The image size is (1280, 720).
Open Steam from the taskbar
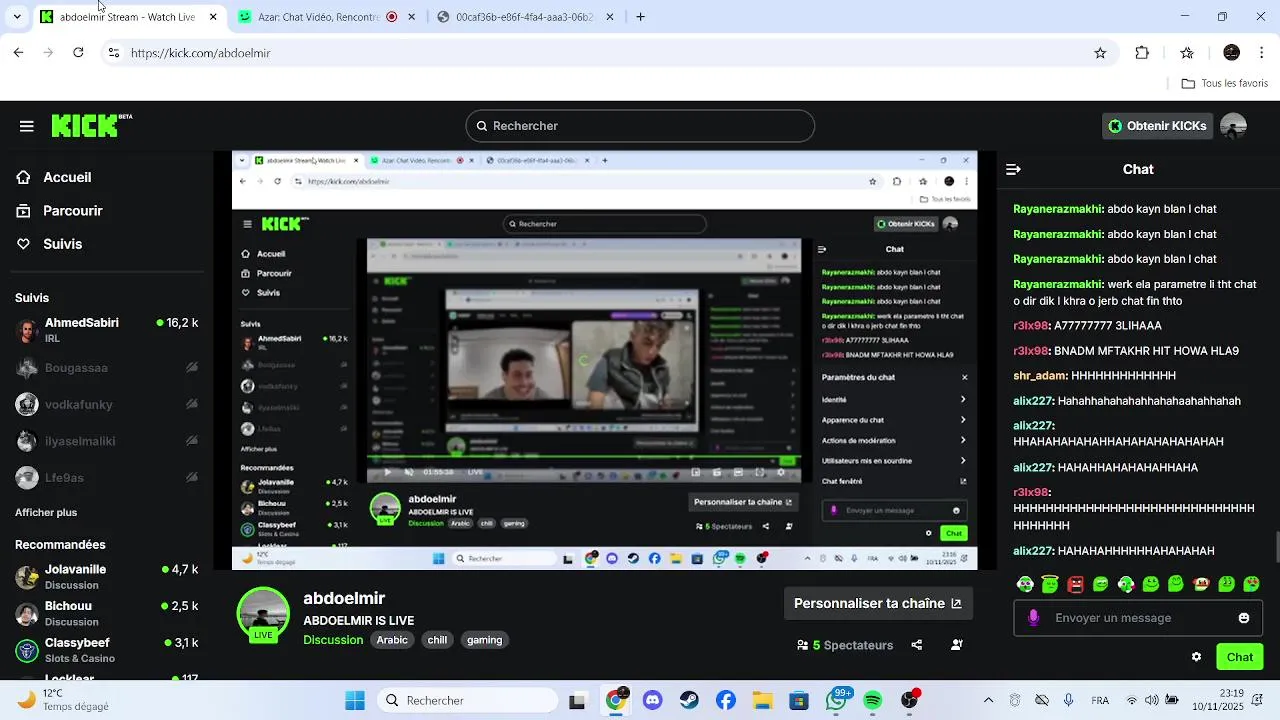tap(690, 700)
